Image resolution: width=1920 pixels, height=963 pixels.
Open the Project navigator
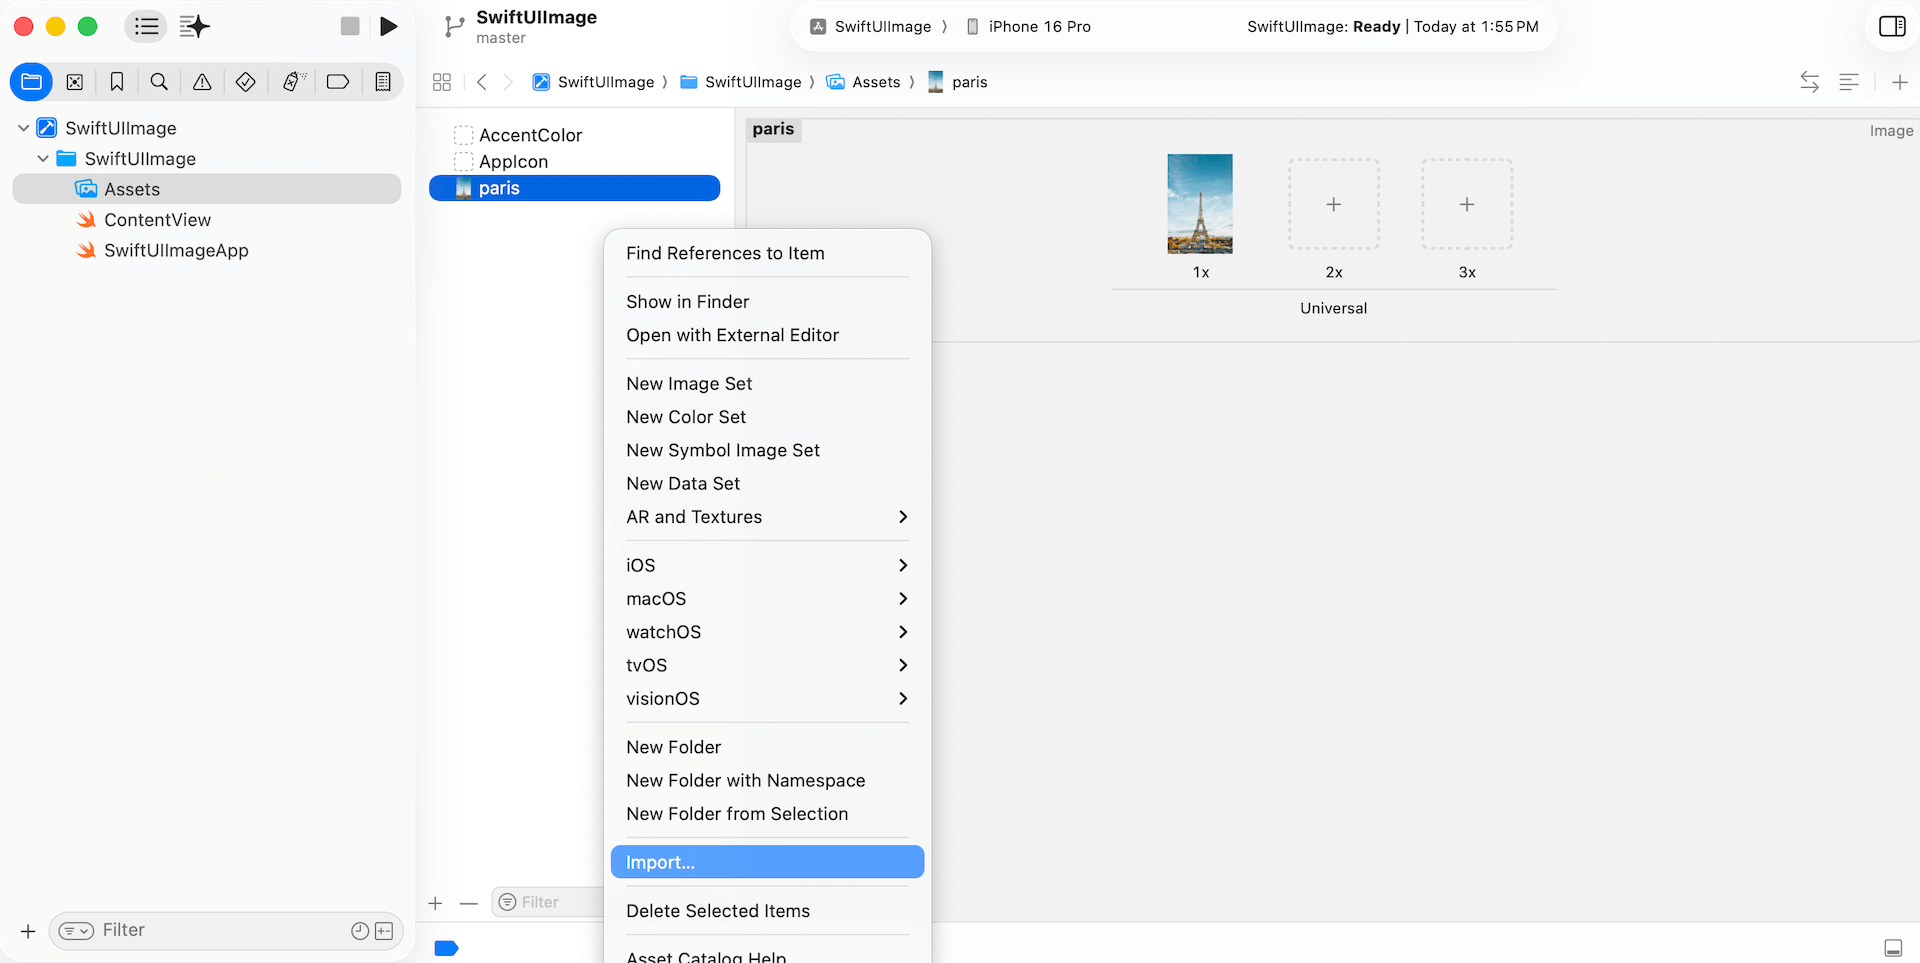point(31,81)
